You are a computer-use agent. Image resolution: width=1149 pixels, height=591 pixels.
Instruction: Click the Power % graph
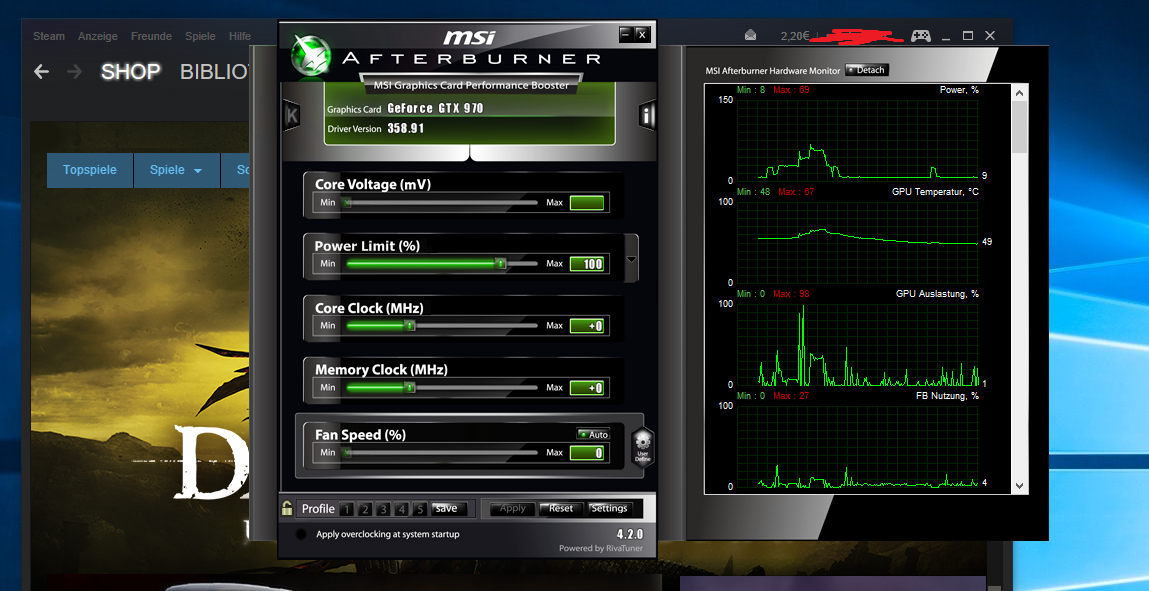(857, 140)
